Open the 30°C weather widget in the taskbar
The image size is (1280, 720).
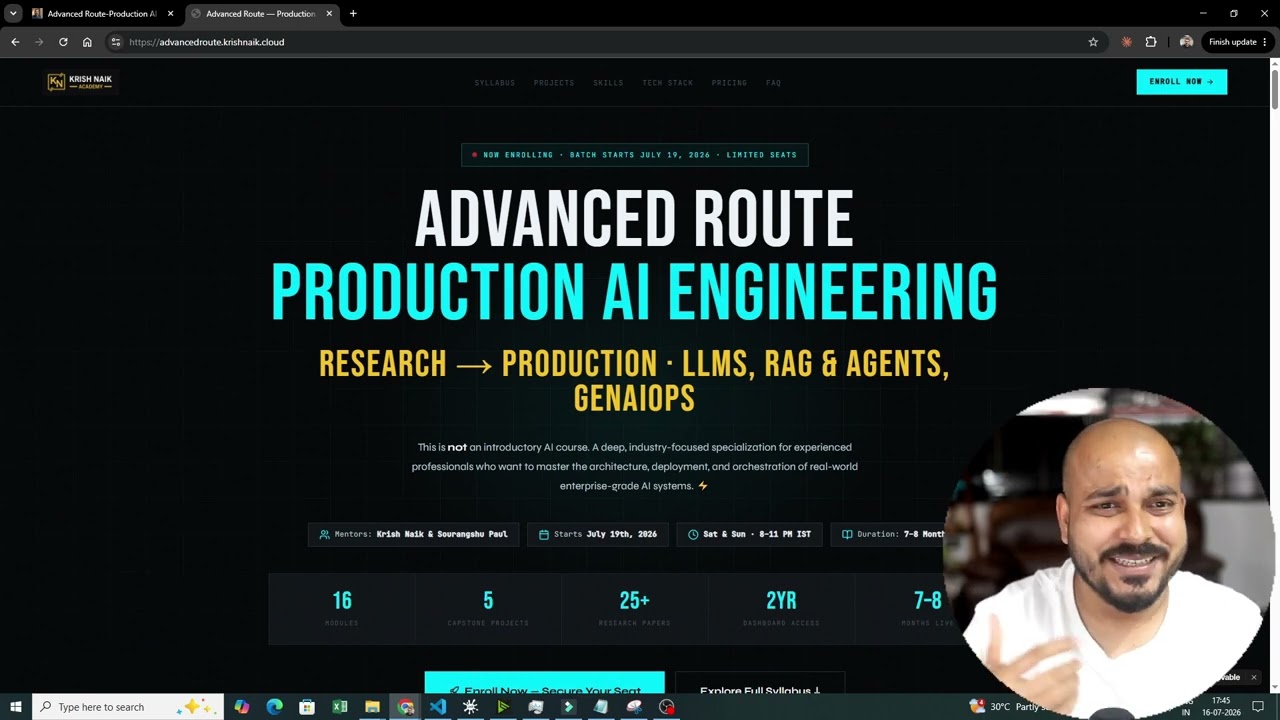click(x=1007, y=707)
